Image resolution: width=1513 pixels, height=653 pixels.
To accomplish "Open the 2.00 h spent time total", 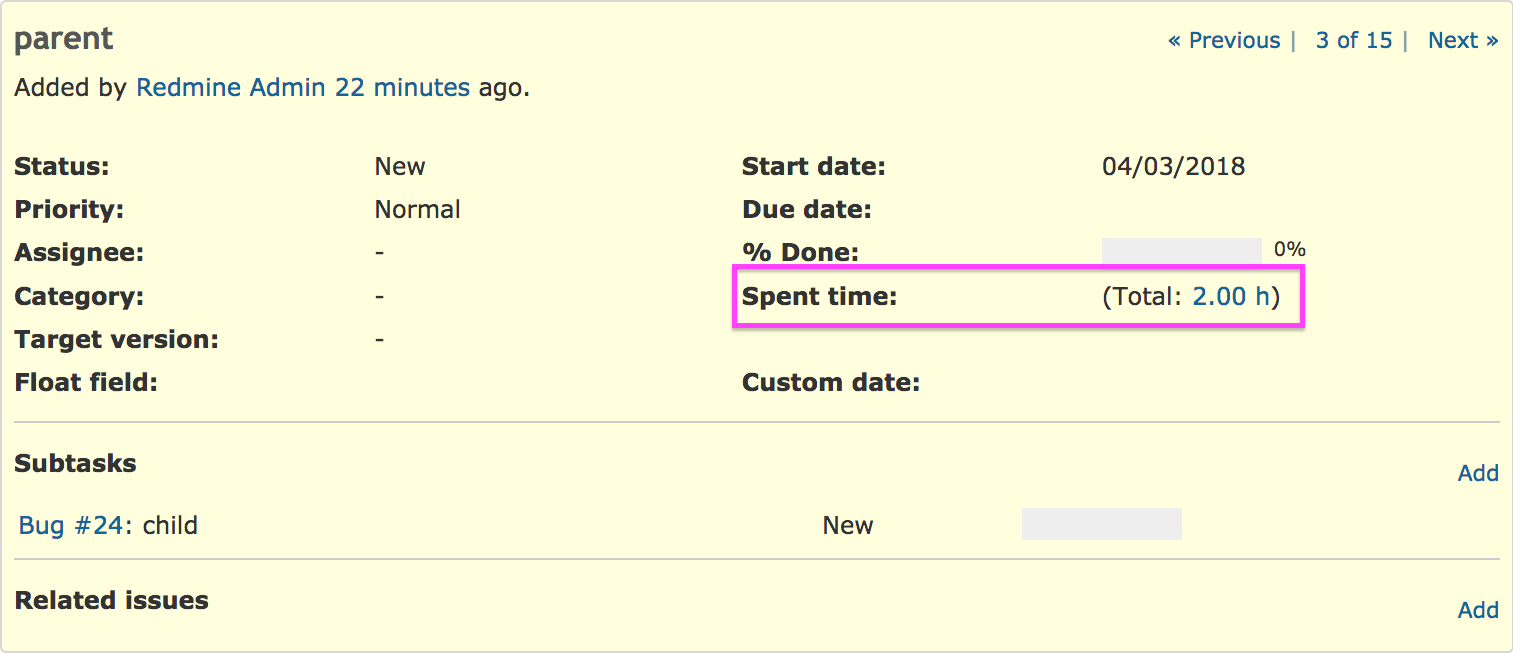I will tap(1230, 297).
